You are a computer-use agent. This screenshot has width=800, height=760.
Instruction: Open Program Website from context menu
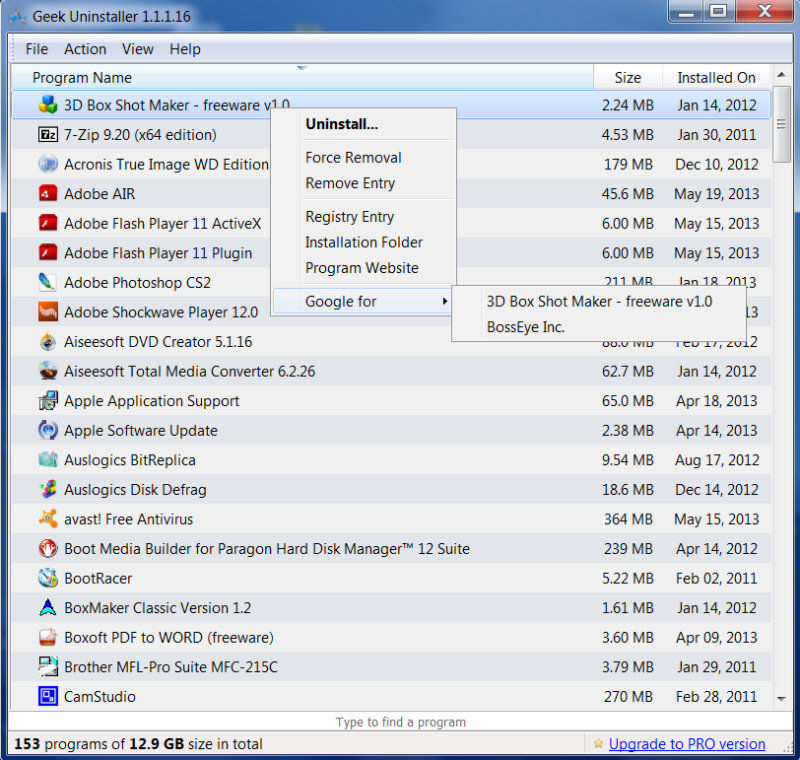(x=364, y=268)
